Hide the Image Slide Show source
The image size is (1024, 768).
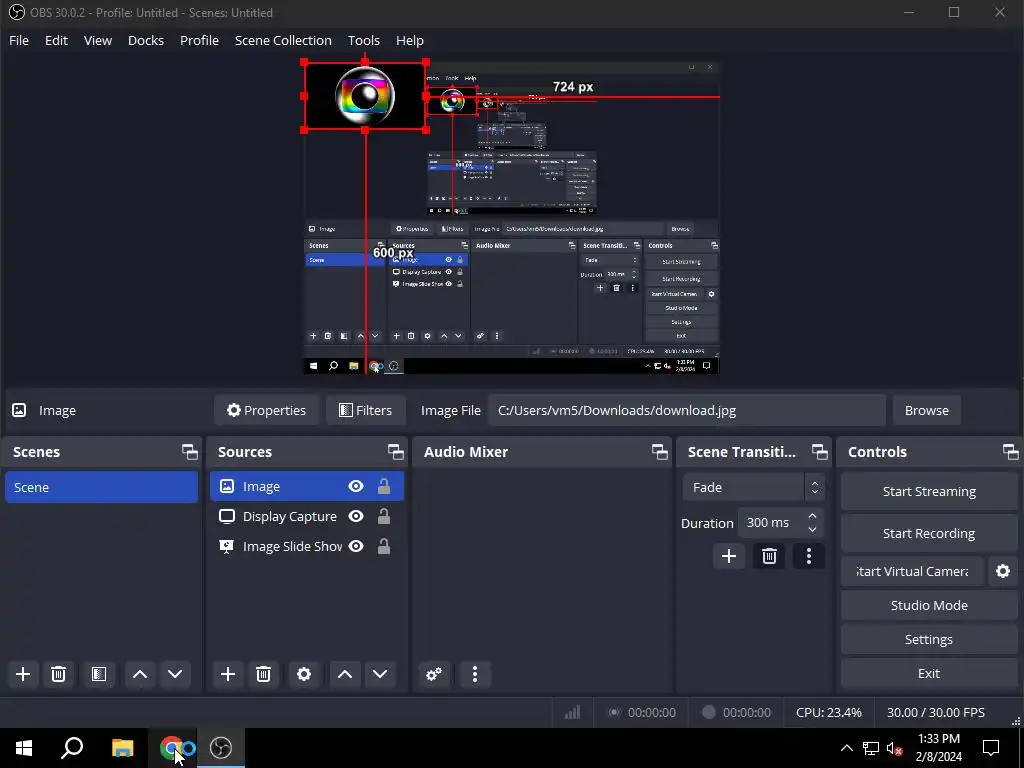pyautogui.click(x=356, y=546)
